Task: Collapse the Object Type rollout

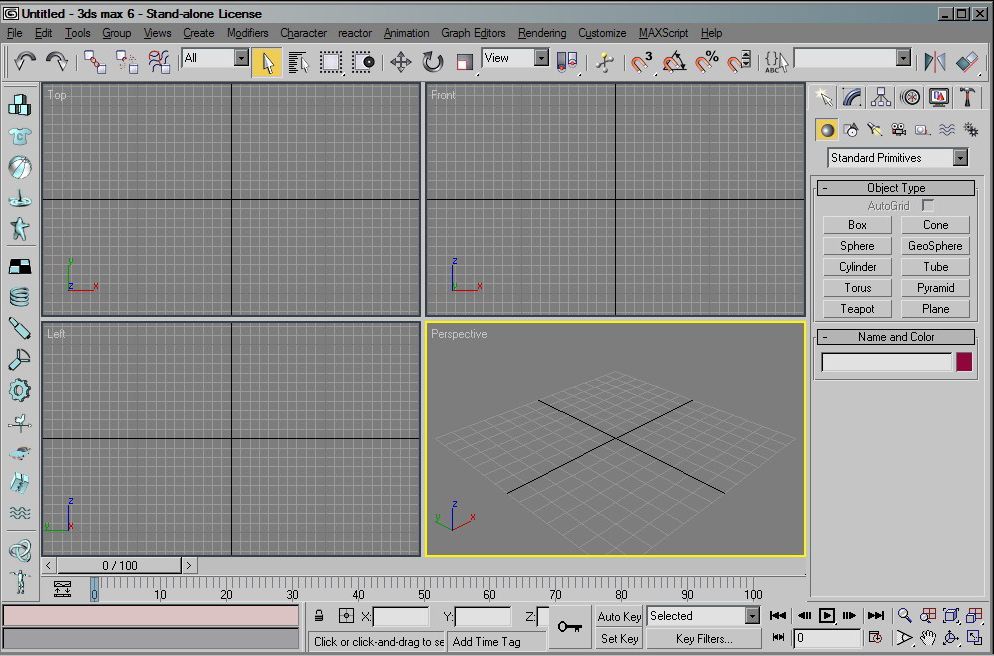Action: pos(896,188)
